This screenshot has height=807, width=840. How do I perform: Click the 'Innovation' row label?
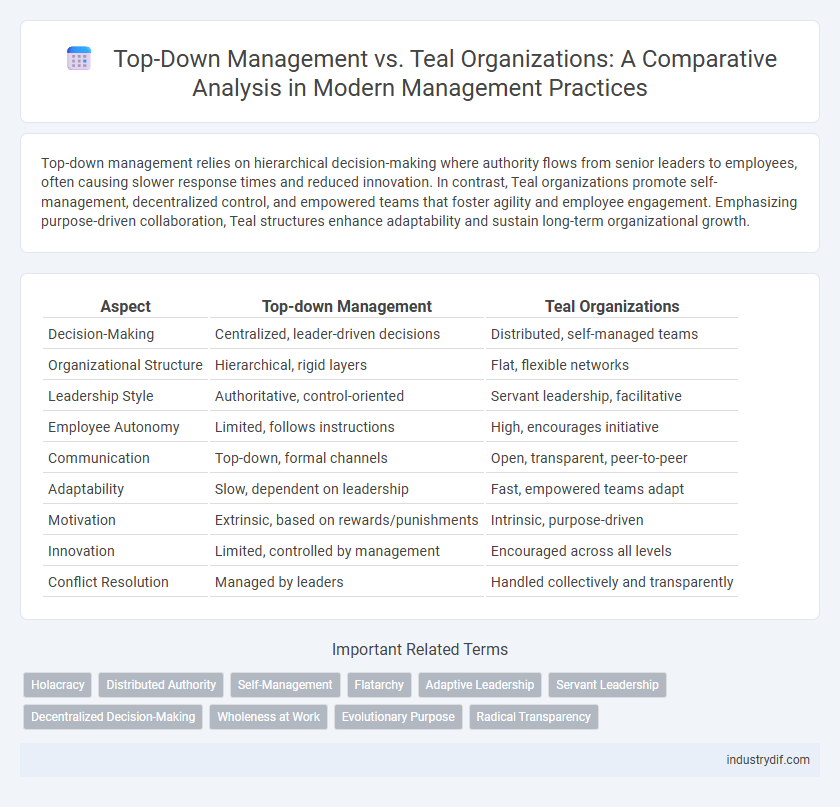tap(81, 551)
